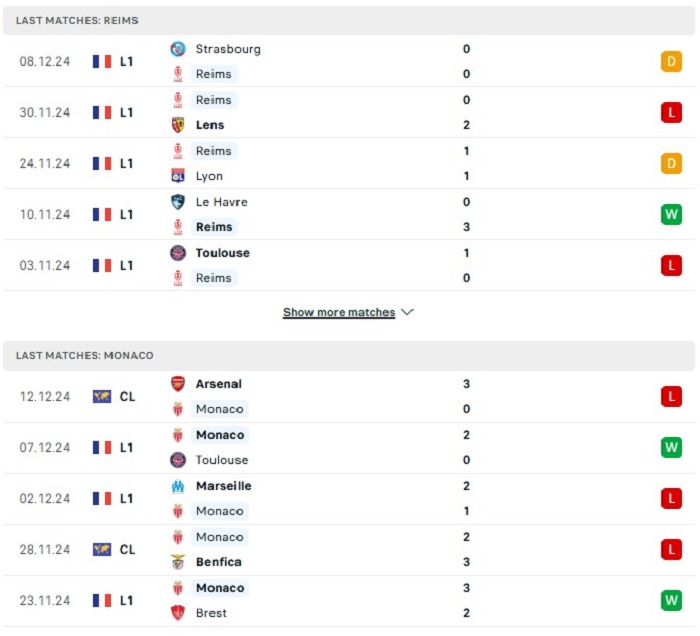The image size is (700, 636).
Task: Click the Le Havre club crest
Action: (178, 202)
